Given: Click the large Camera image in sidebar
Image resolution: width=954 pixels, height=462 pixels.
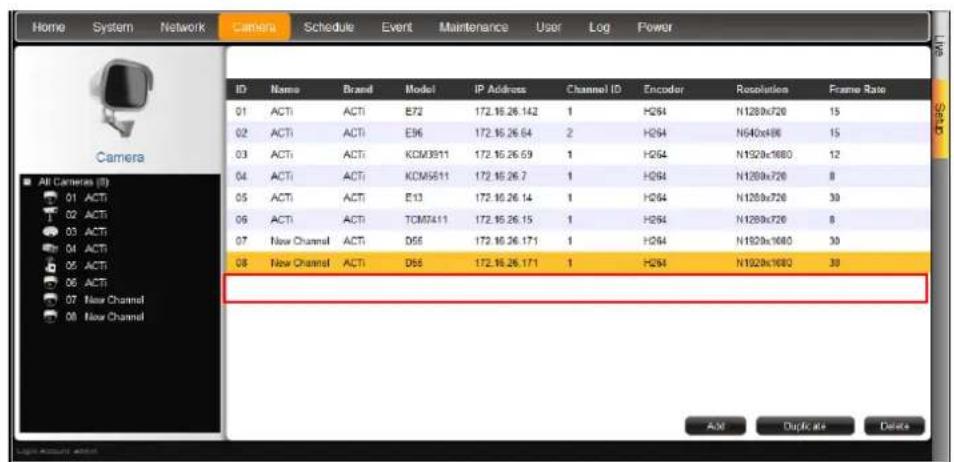Looking at the screenshot, I should 122,97.
